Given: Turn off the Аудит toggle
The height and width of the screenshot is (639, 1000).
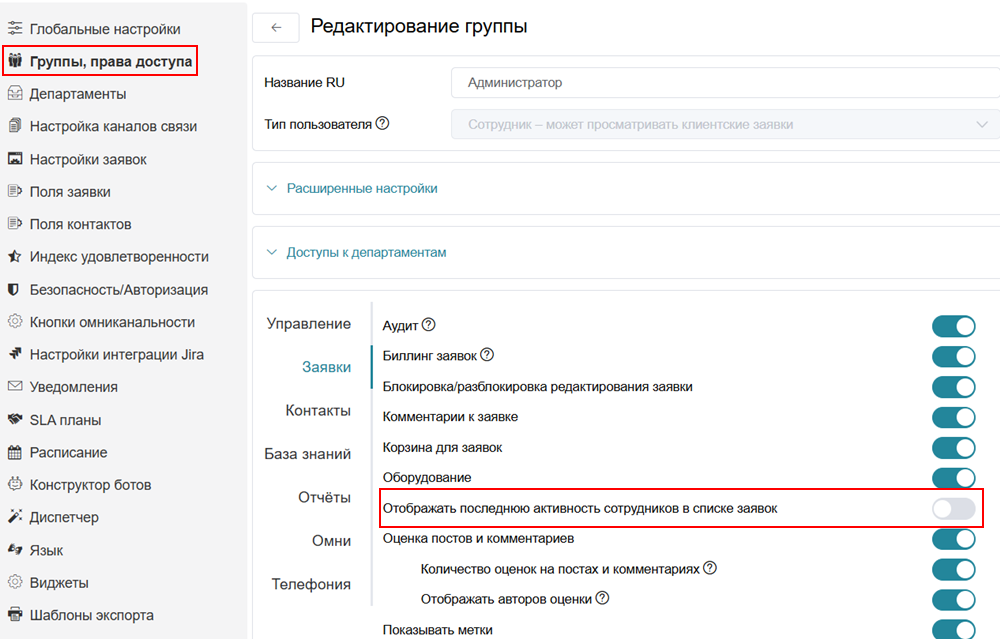Looking at the screenshot, I should [x=953, y=326].
